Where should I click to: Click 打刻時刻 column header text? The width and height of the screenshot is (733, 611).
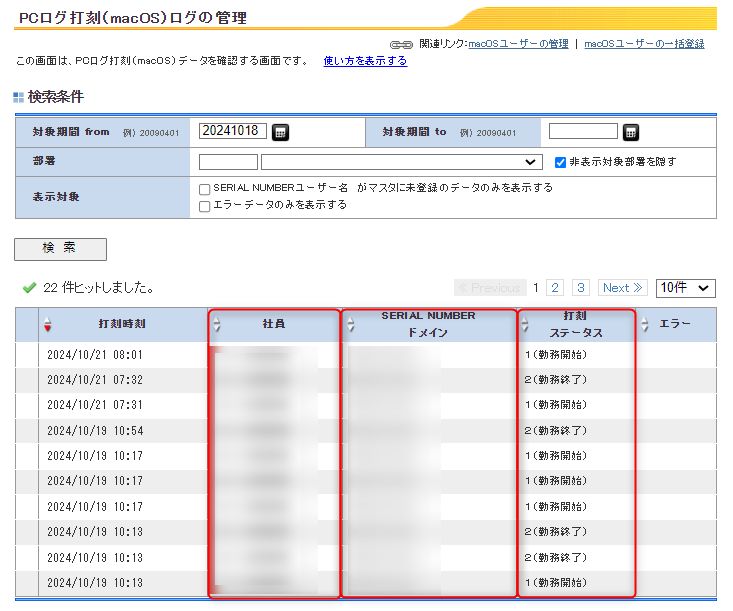click(x=122, y=324)
